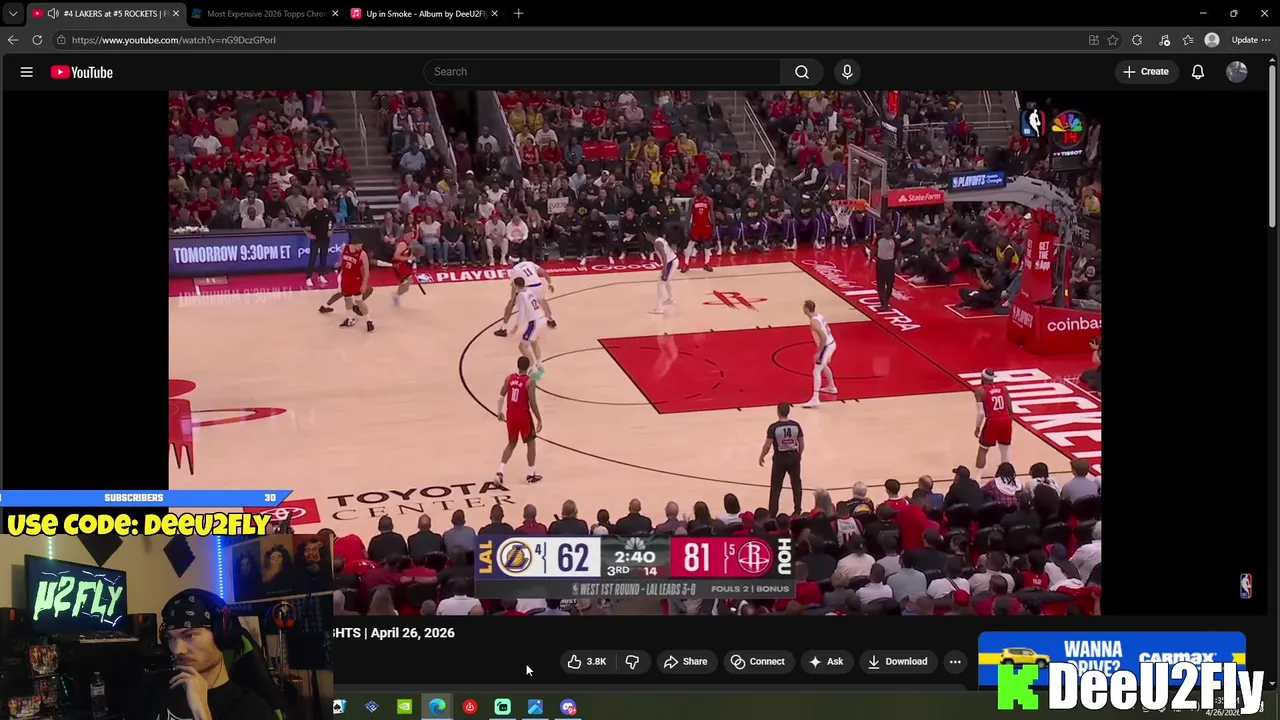This screenshot has width=1280, height=720.
Task: Dislike the video
Action: (x=632, y=662)
